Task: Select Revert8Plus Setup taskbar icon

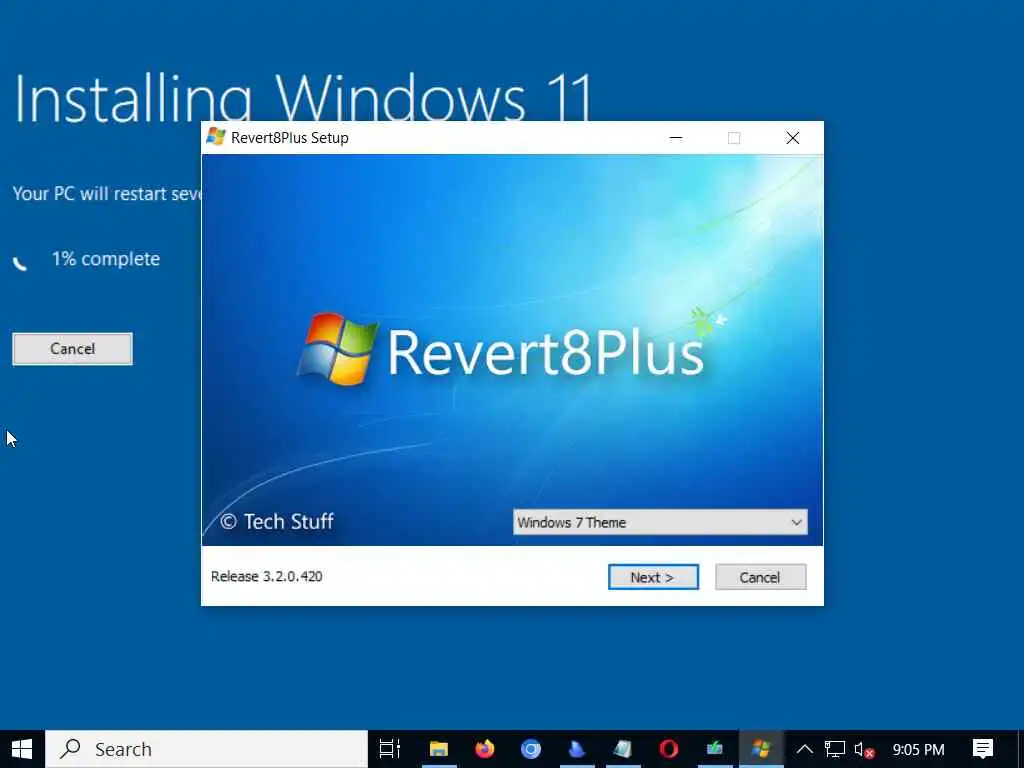Action: click(761, 749)
